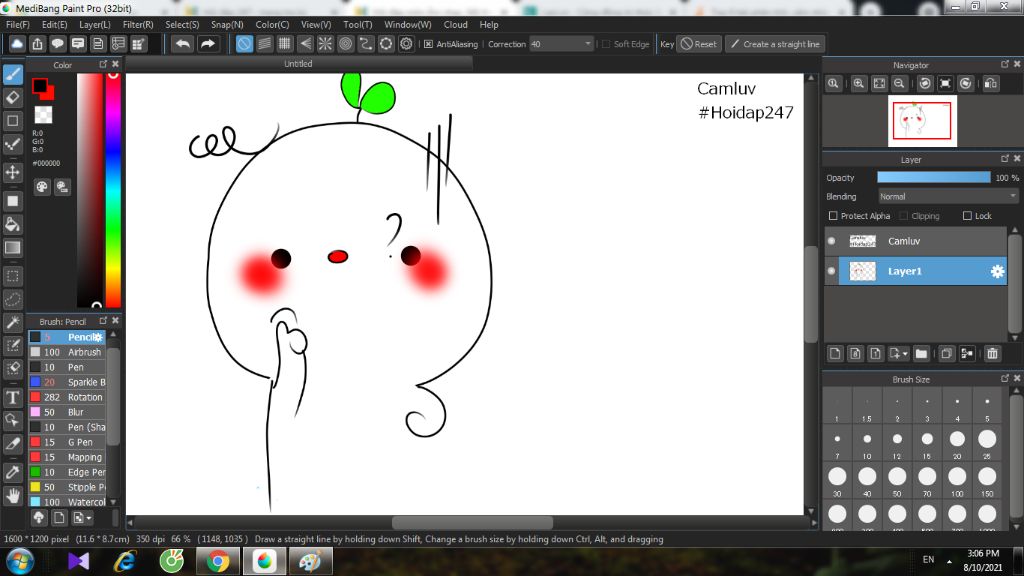Pick a hue on the rainbow color bar
Viewport: 1024px width, 576px height.
[x=113, y=189]
